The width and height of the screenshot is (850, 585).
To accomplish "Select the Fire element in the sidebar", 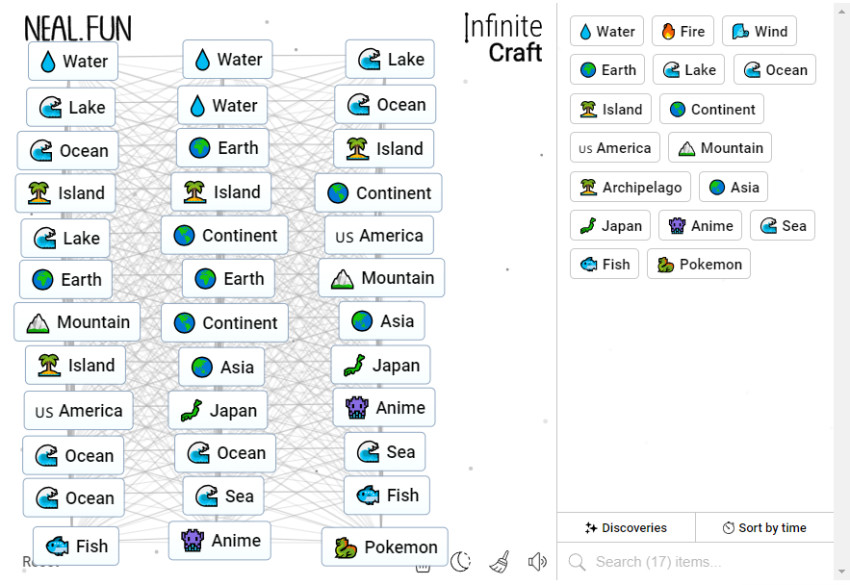I will [x=682, y=31].
